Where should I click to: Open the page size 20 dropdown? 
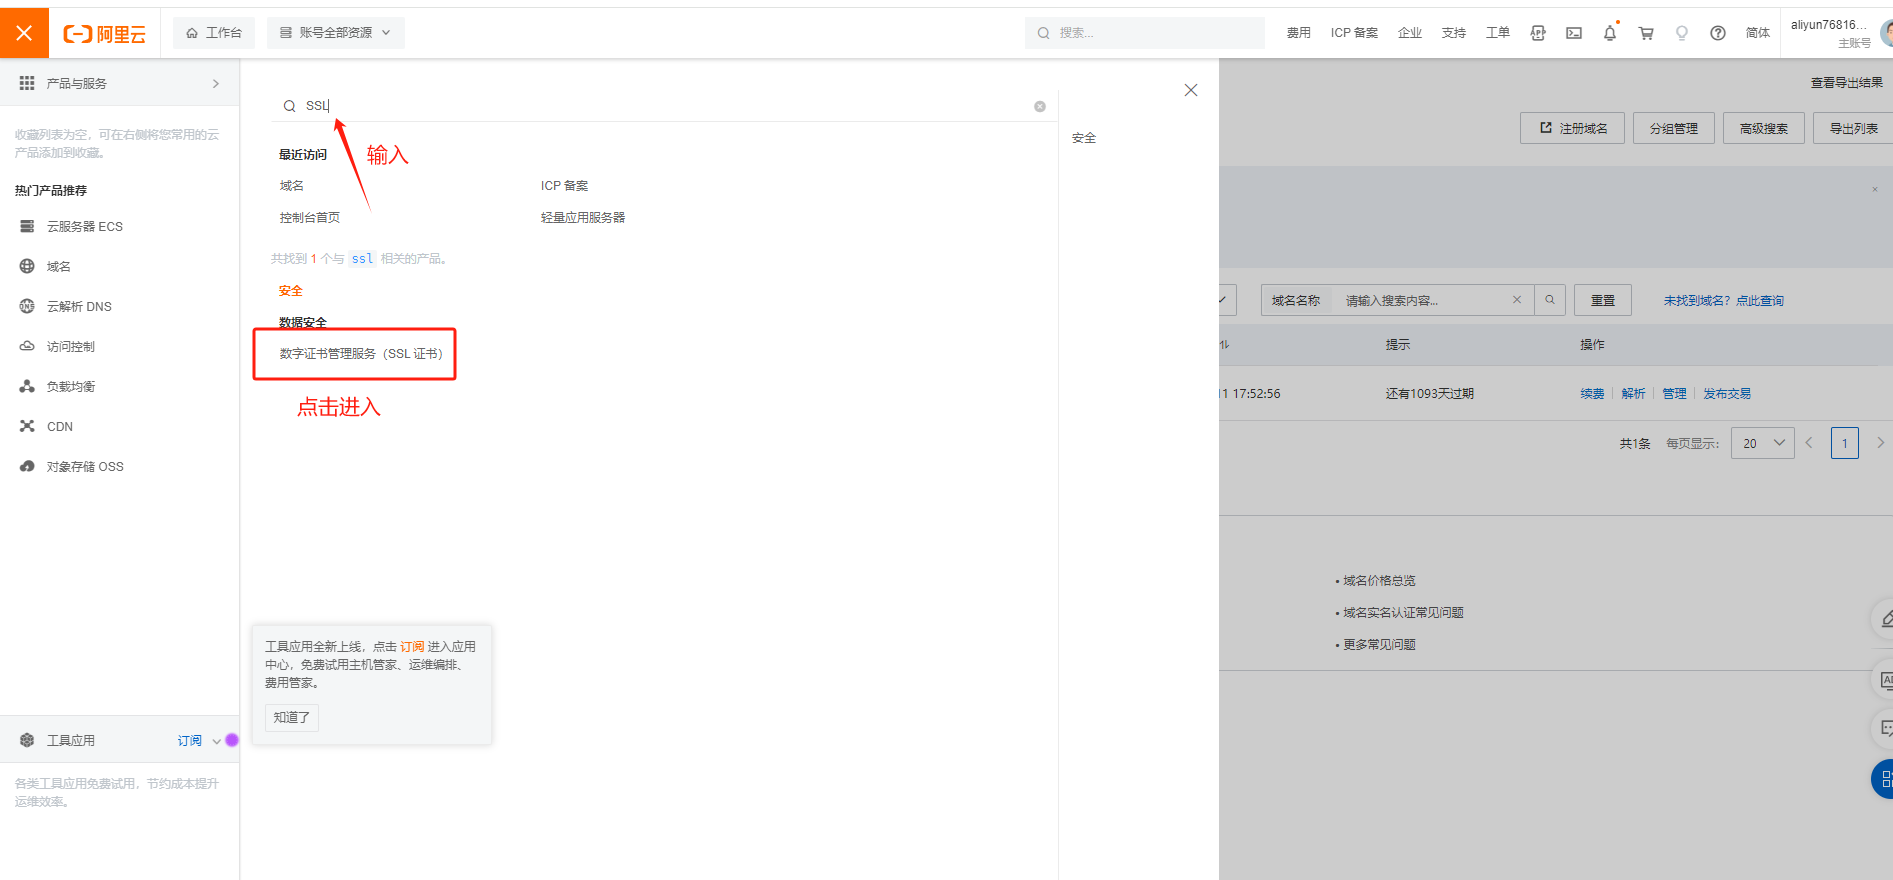tap(1763, 443)
